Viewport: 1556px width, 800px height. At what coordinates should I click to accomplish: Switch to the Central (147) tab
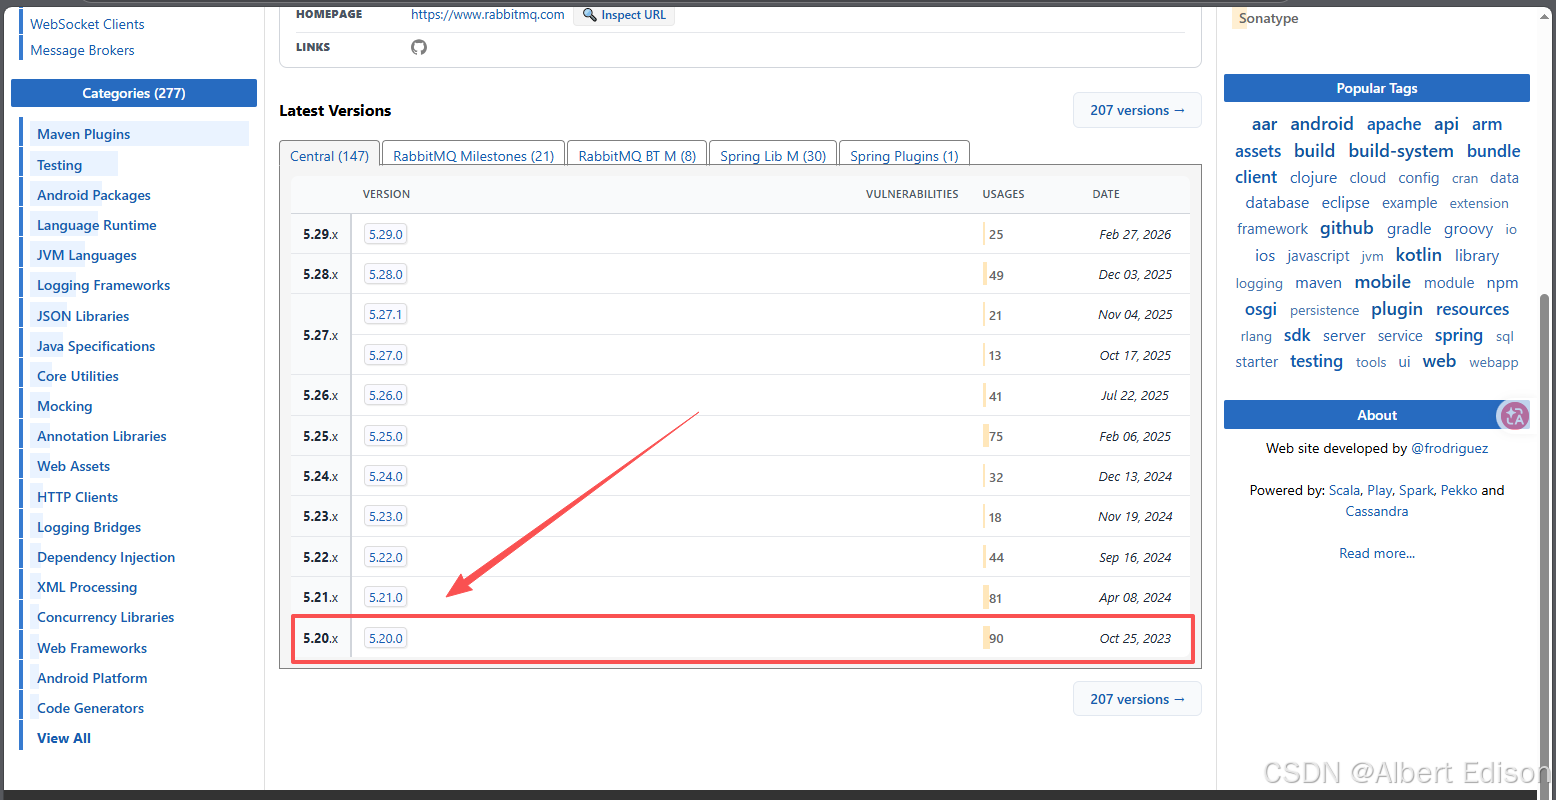[329, 156]
